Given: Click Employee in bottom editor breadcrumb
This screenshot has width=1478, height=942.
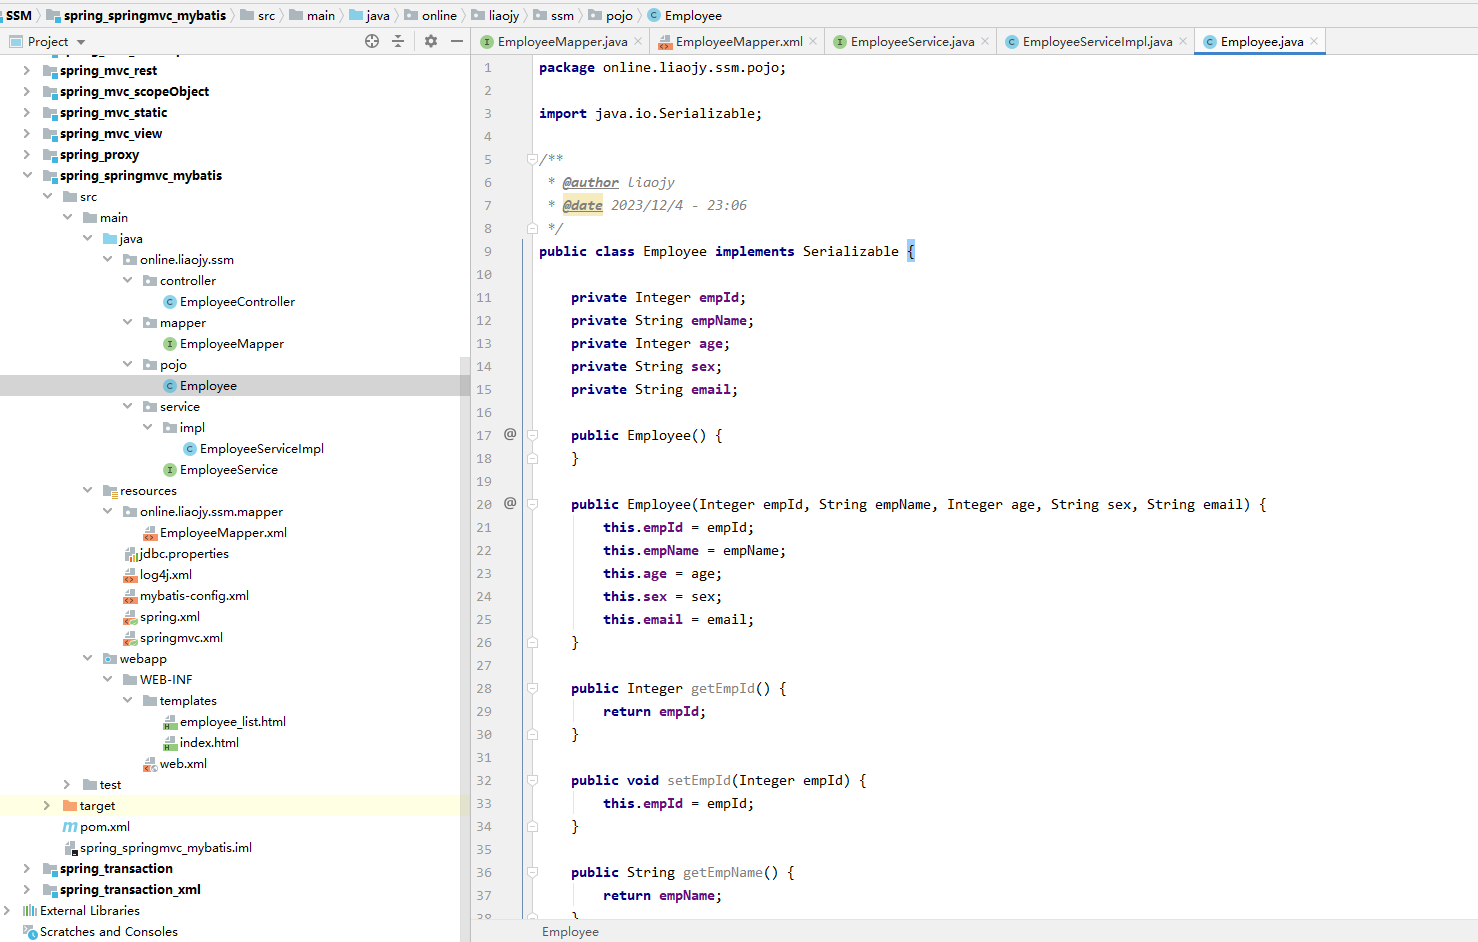Looking at the screenshot, I should 570,931.
